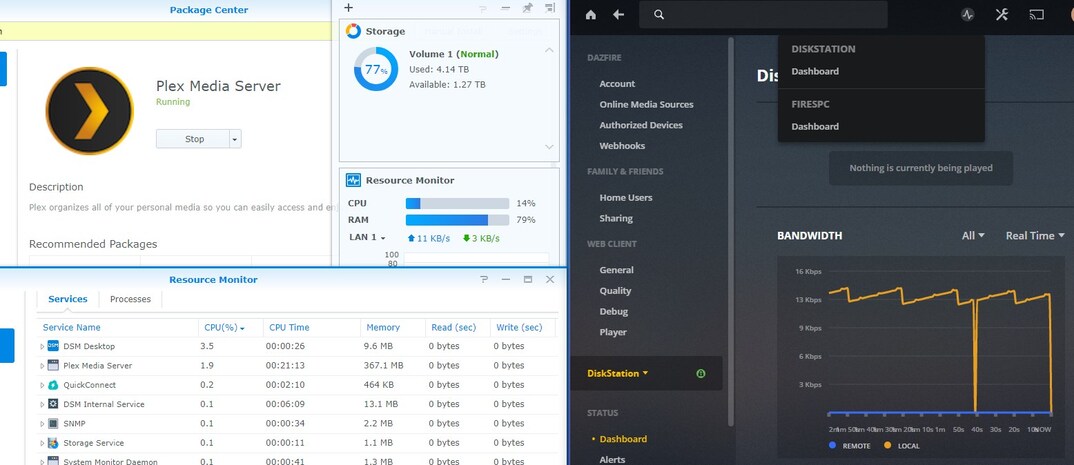The height and width of the screenshot is (465, 1074).
Task: Go back with Plex back arrow
Action: (619, 14)
